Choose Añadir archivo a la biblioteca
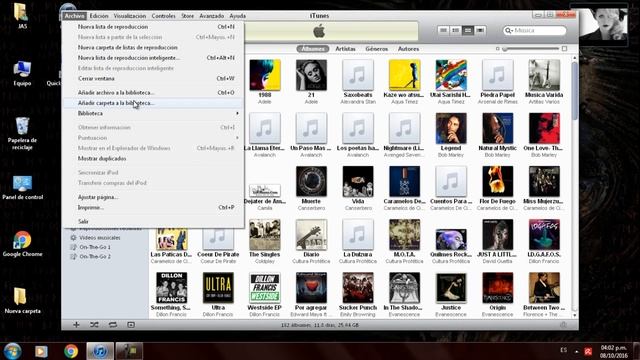640x360 pixels. tap(153, 93)
